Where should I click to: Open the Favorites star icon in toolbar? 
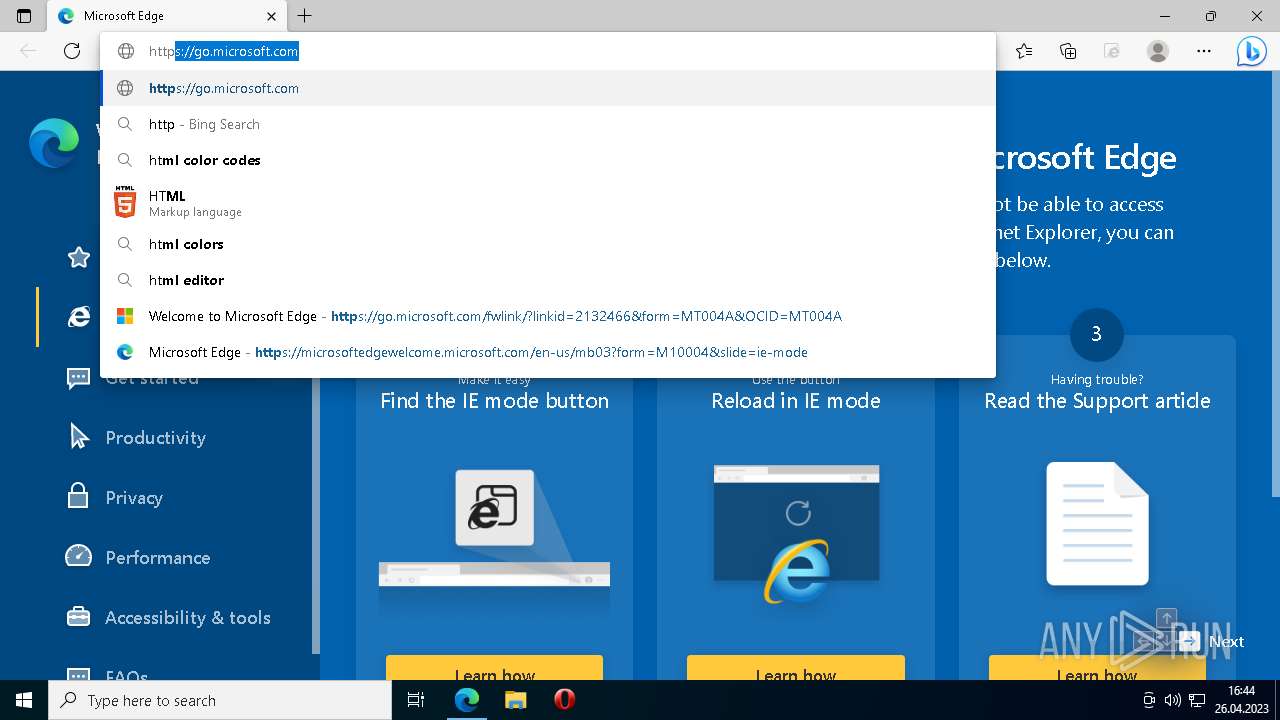click(x=1024, y=51)
